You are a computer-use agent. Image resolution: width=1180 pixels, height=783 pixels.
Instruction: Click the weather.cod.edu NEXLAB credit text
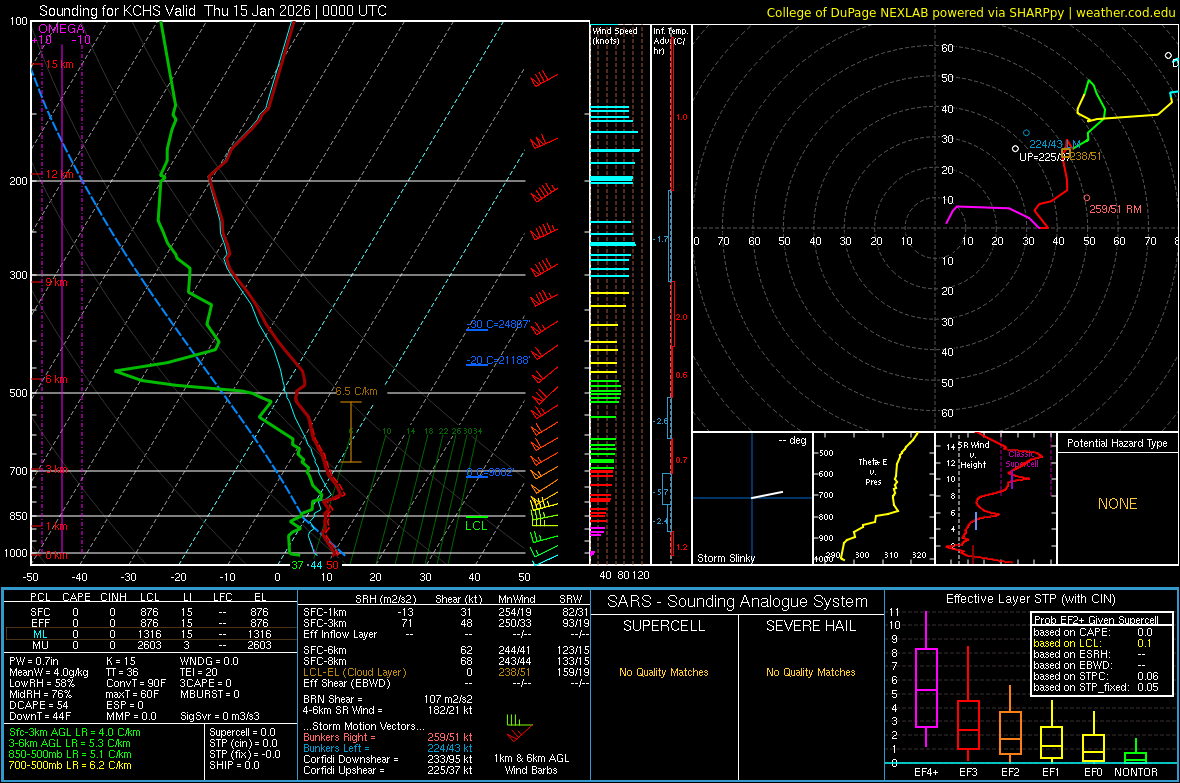pyautogui.click(x=971, y=12)
